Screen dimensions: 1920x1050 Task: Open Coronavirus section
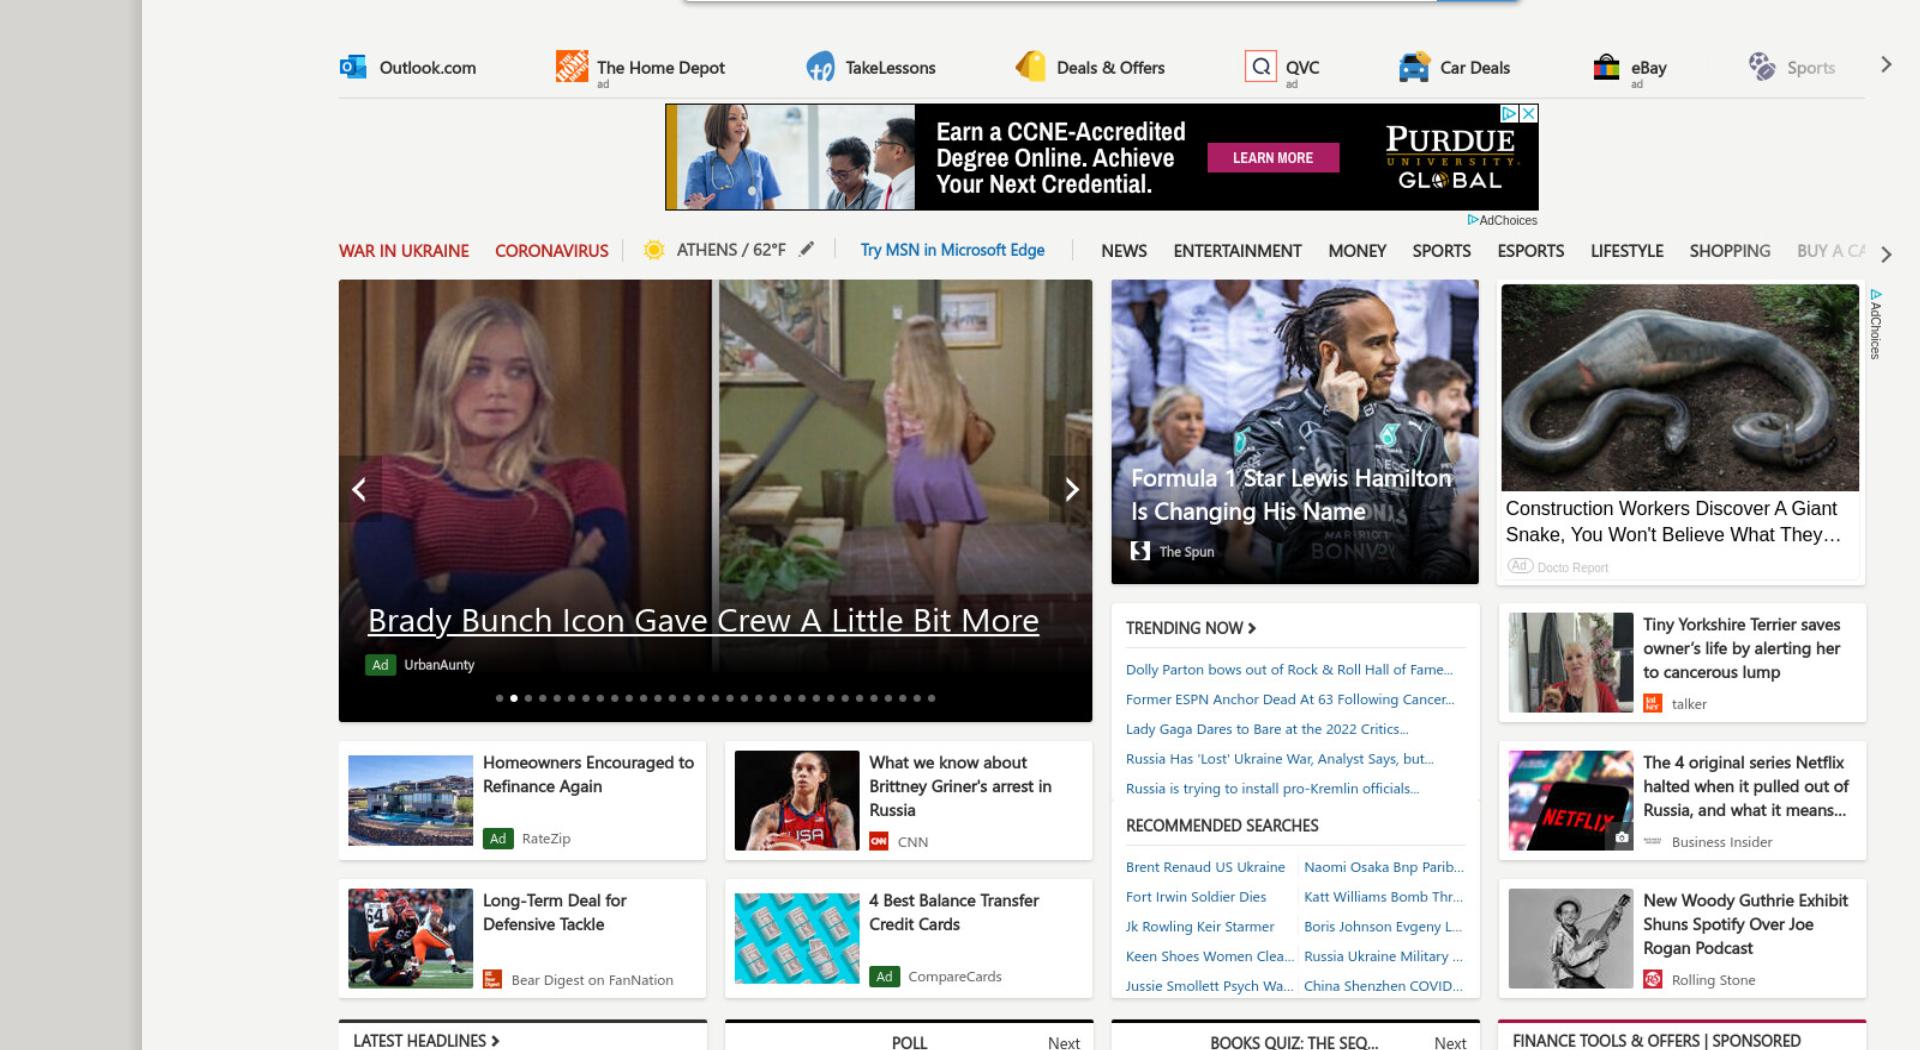tap(552, 251)
